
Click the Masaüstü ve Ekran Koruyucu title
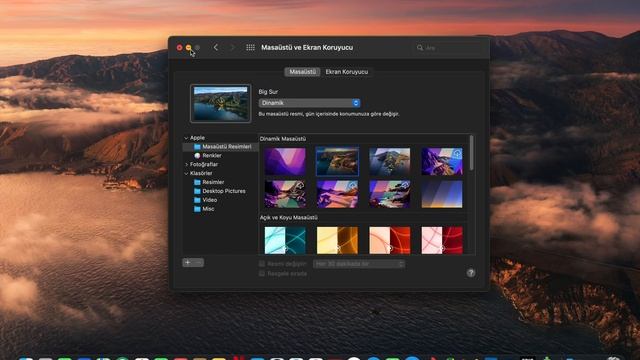(307, 47)
